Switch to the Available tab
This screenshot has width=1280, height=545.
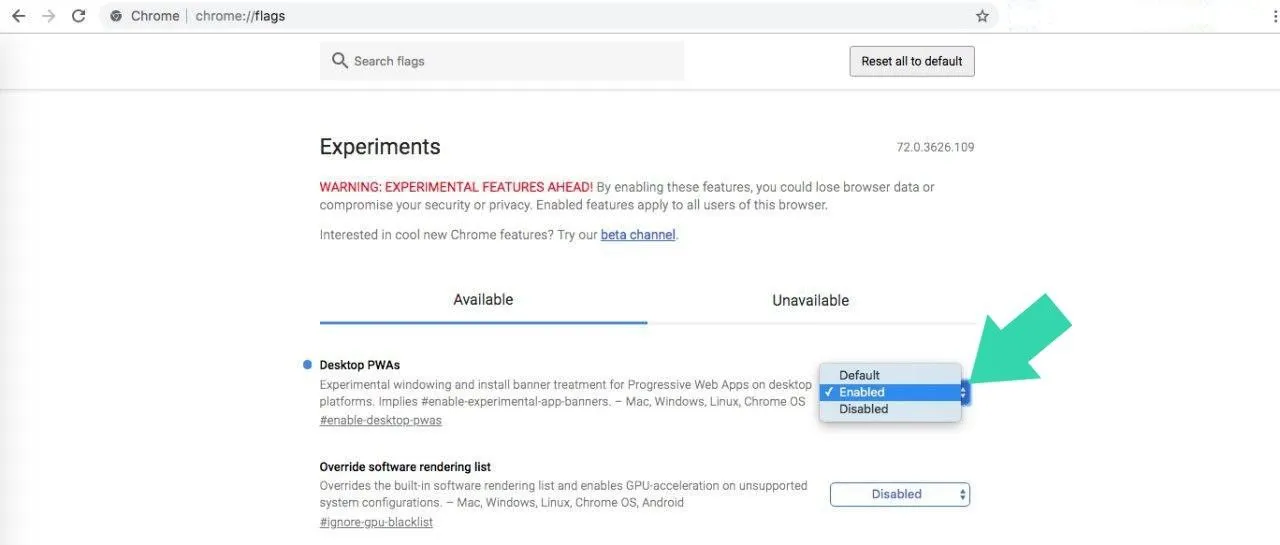(x=483, y=300)
